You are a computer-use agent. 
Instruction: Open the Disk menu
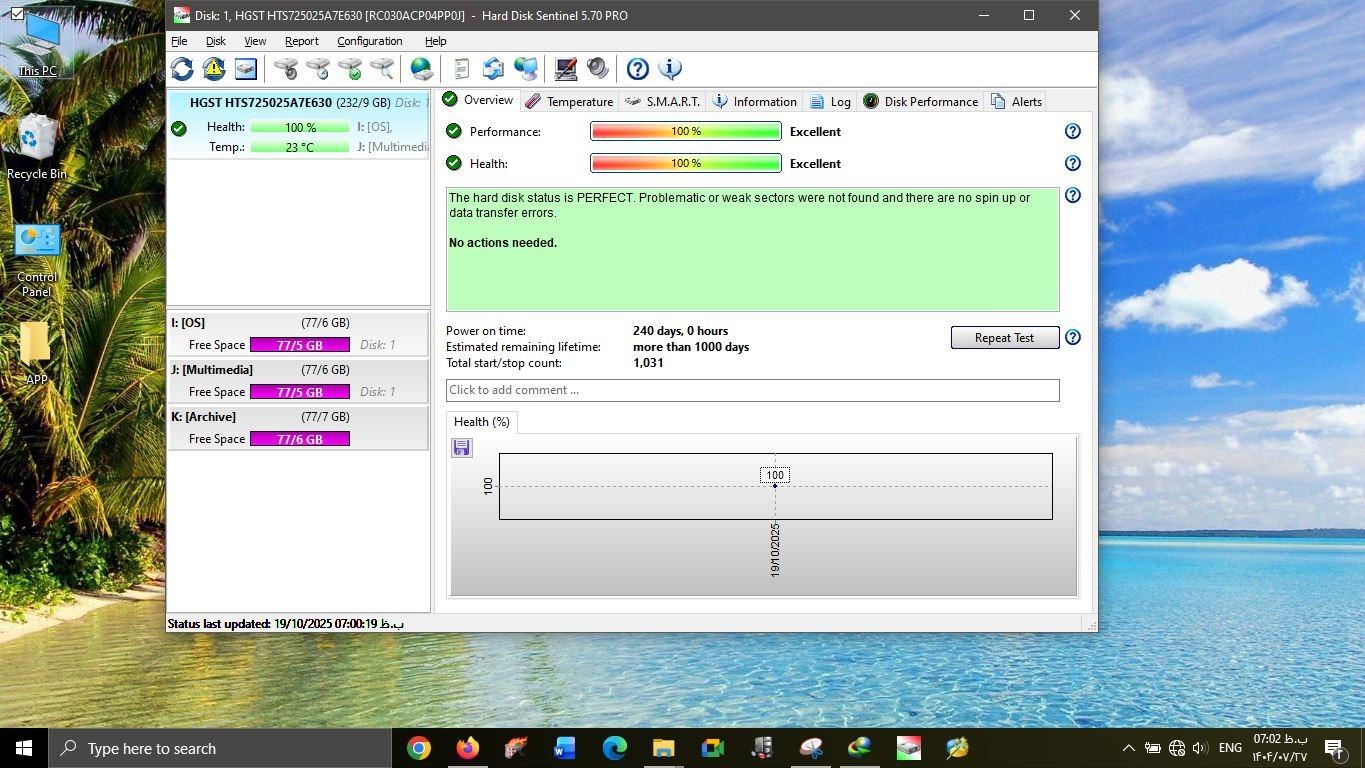point(215,41)
